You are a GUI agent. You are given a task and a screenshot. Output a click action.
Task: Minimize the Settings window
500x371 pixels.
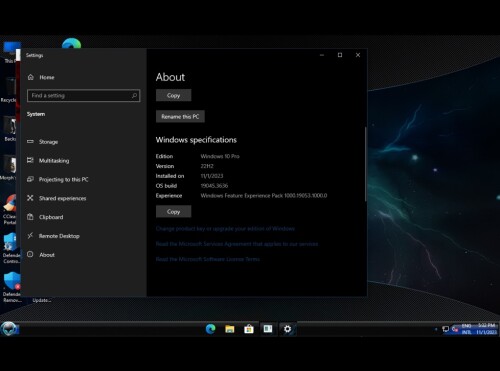pos(322,55)
